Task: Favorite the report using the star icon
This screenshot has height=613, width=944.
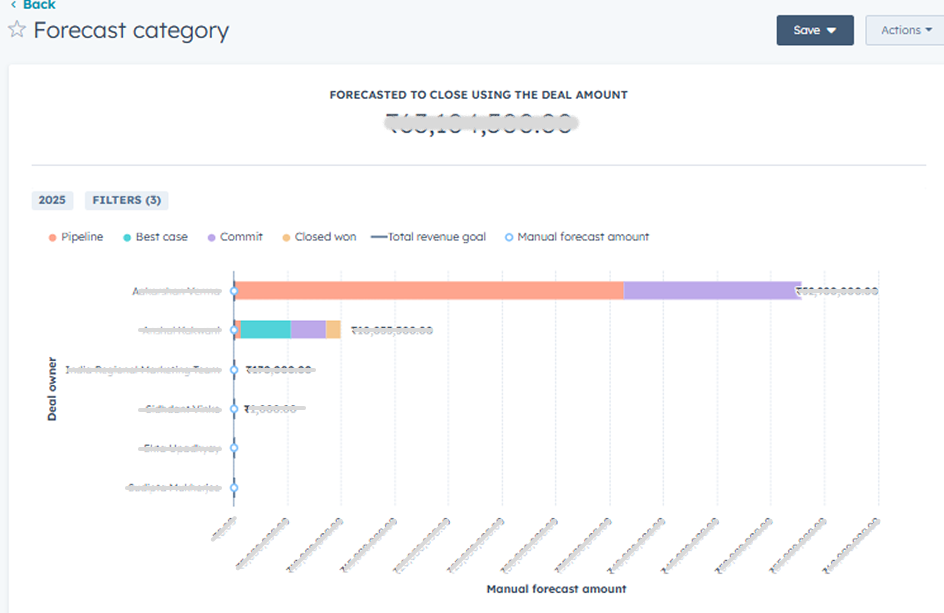Action: pos(17,30)
